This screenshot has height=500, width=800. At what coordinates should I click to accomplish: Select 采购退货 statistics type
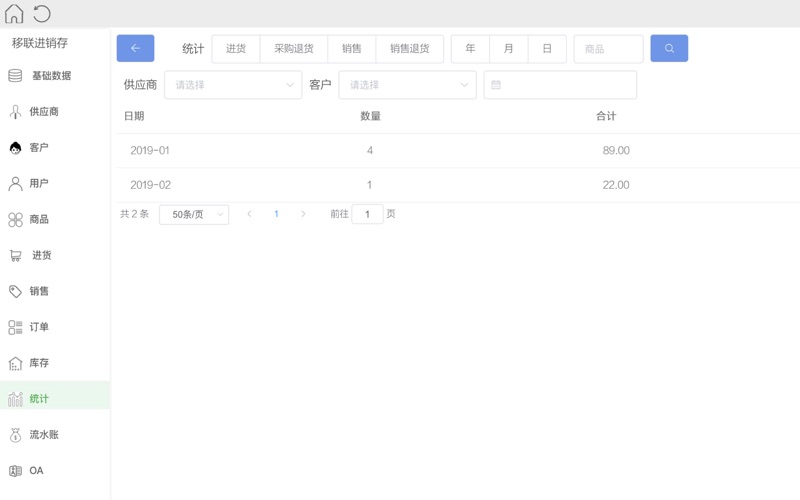click(x=294, y=48)
